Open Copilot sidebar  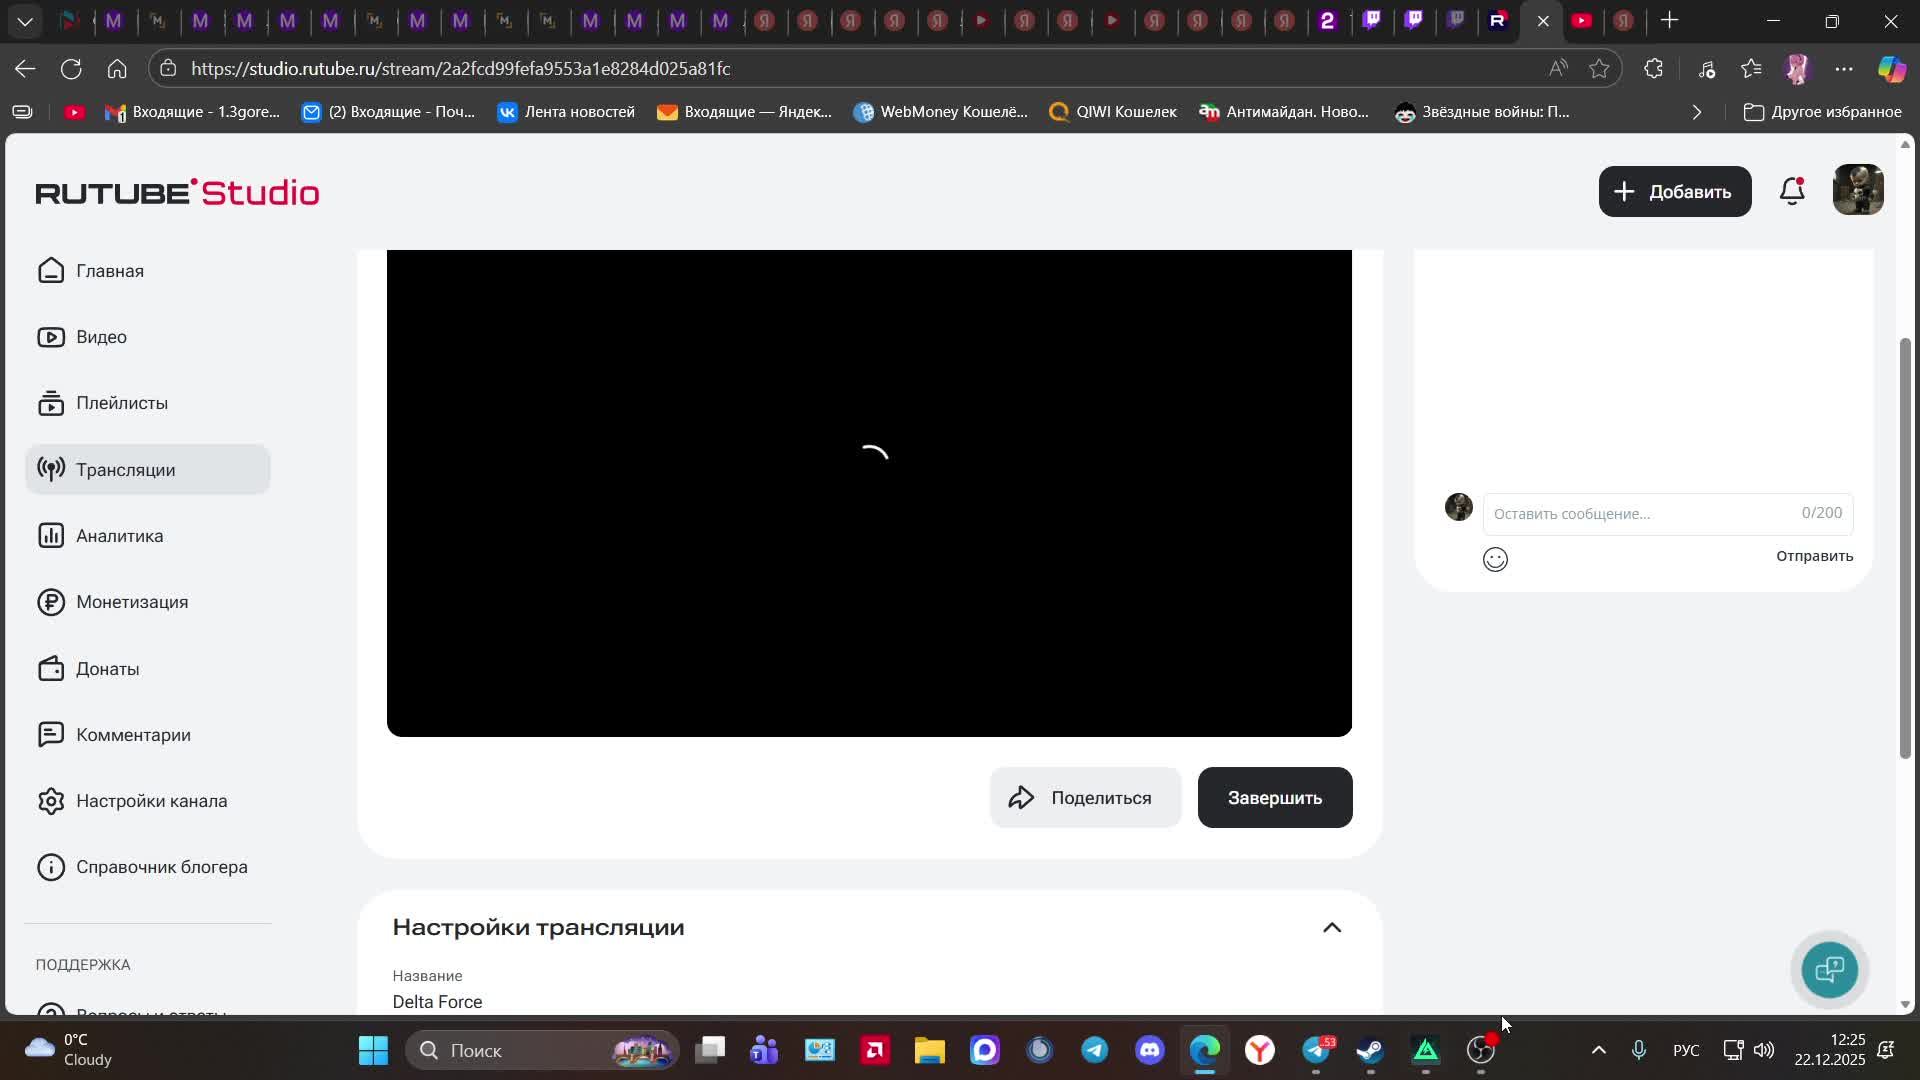point(1891,69)
